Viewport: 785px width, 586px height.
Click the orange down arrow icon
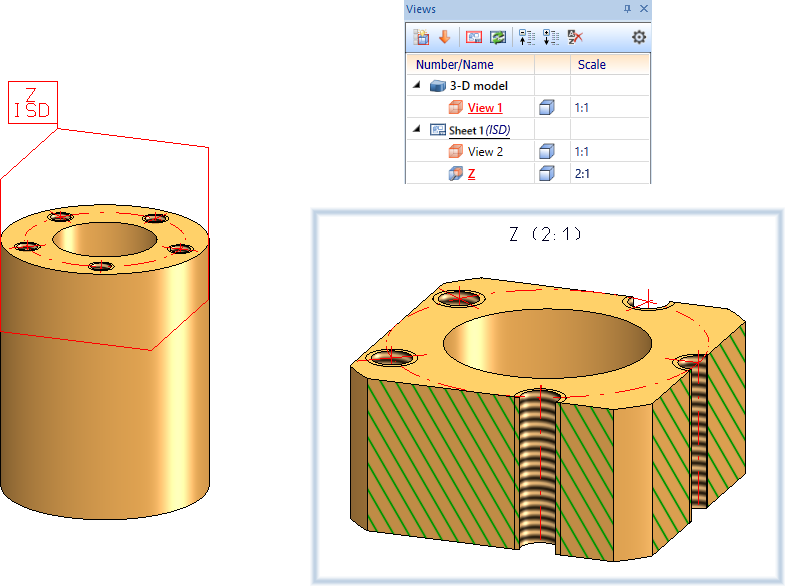(x=445, y=37)
